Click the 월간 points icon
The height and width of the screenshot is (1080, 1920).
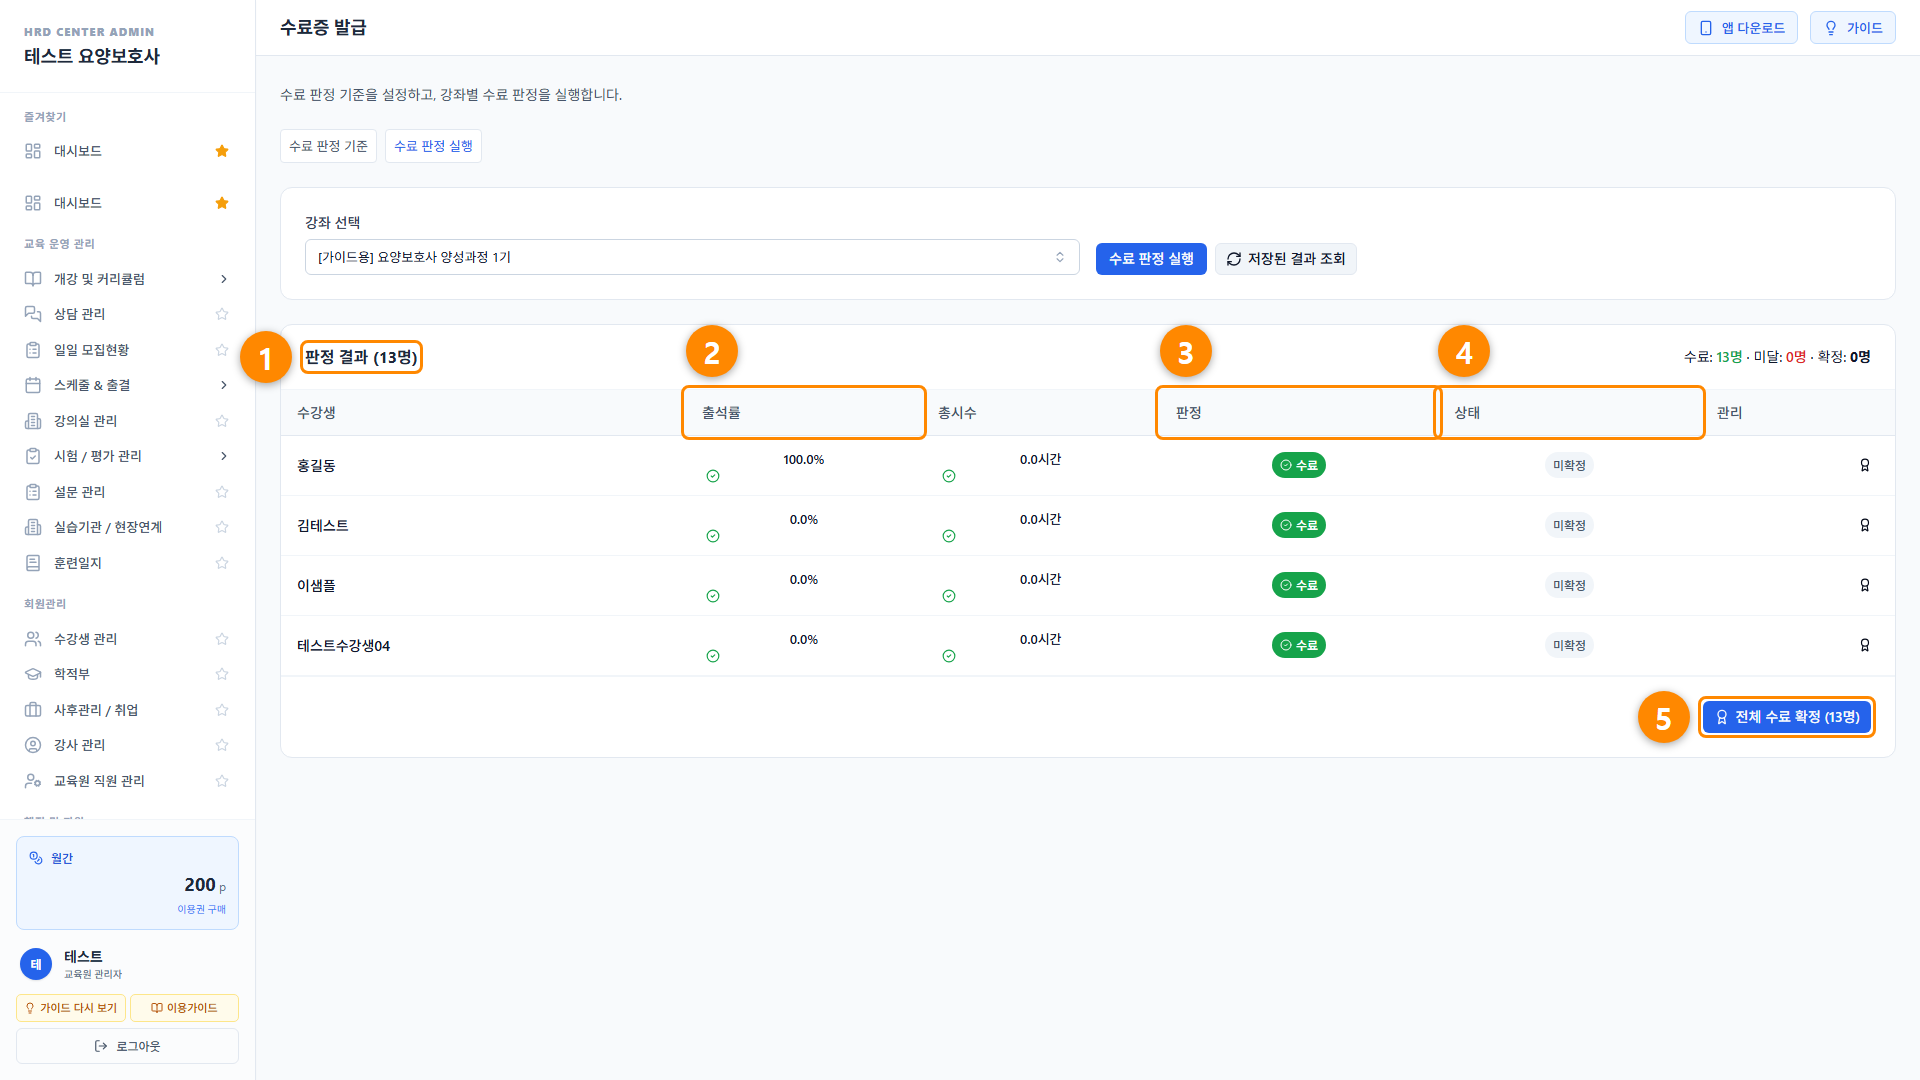(36, 858)
